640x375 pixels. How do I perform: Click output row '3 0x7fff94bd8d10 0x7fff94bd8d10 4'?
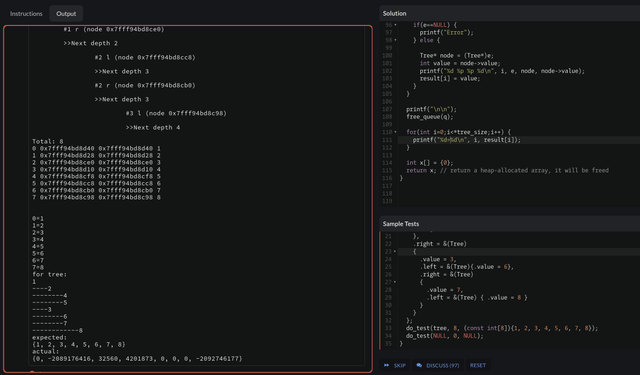96,169
